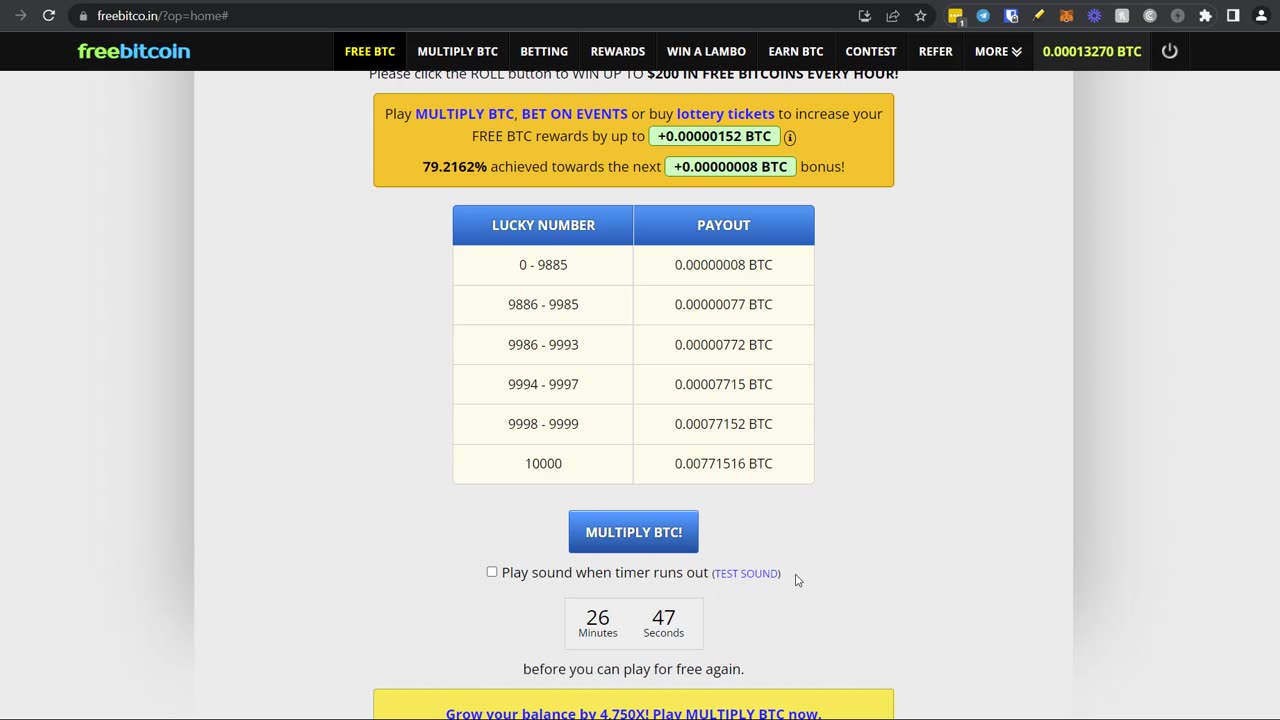Follow BET ON EVENTS link

(575, 114)
